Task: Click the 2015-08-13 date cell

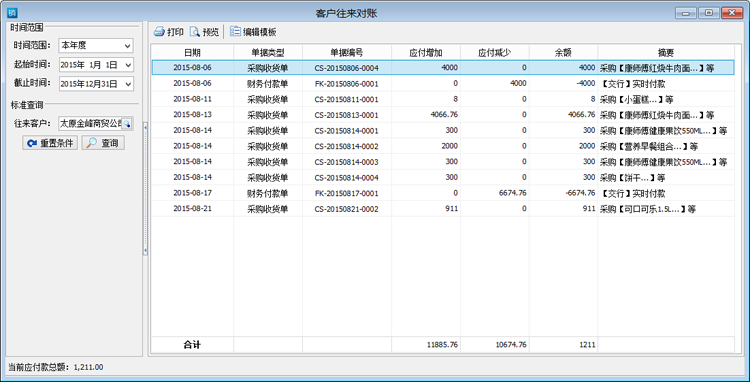Action: pyautogui.click(x=192, y=115)
